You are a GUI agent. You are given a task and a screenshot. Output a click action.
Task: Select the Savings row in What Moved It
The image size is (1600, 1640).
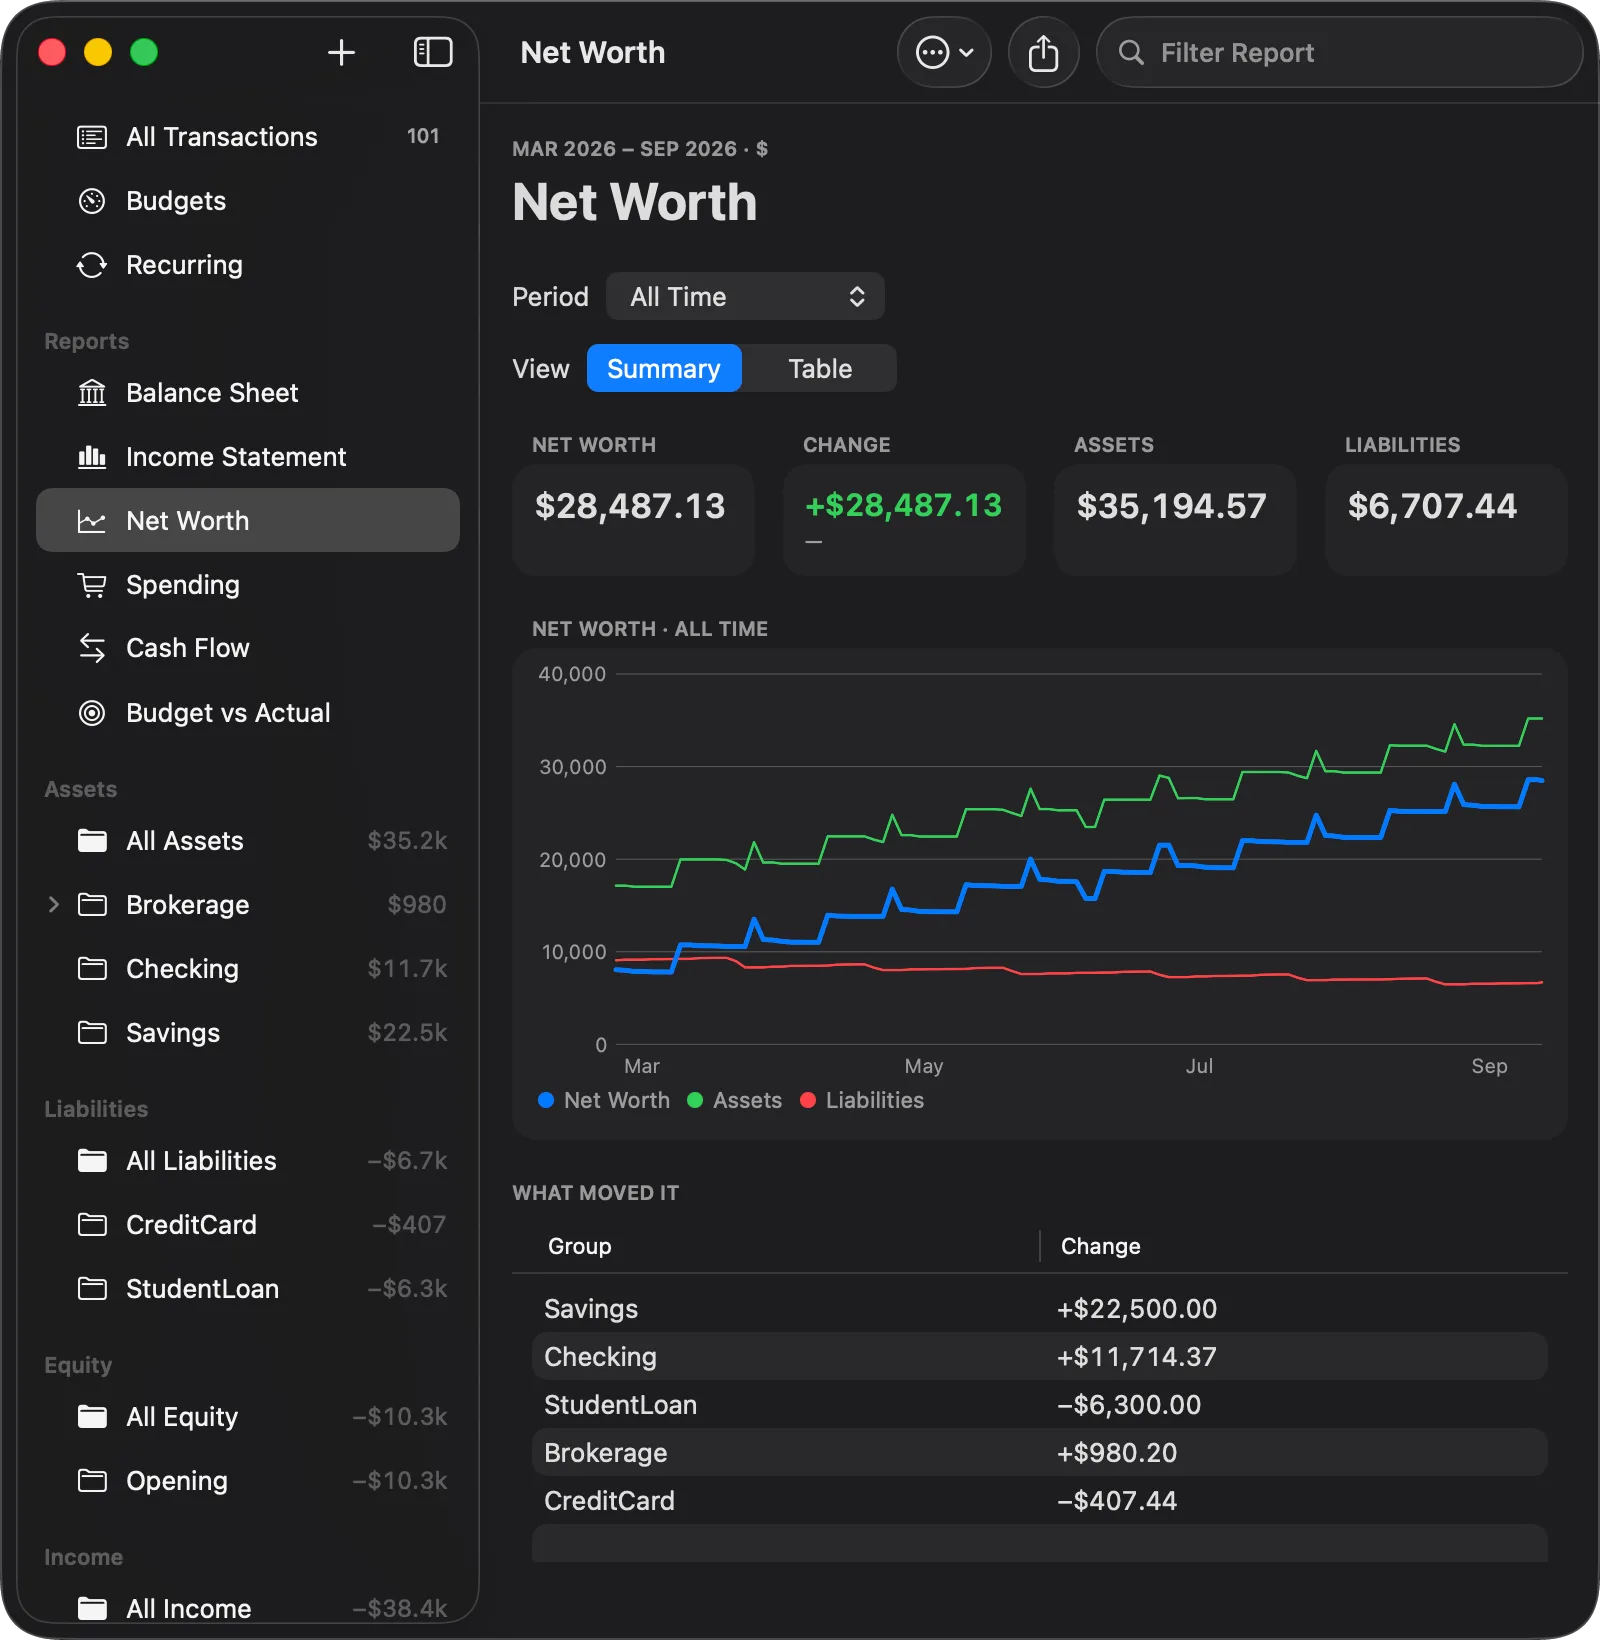[x=1040, y=1309]
